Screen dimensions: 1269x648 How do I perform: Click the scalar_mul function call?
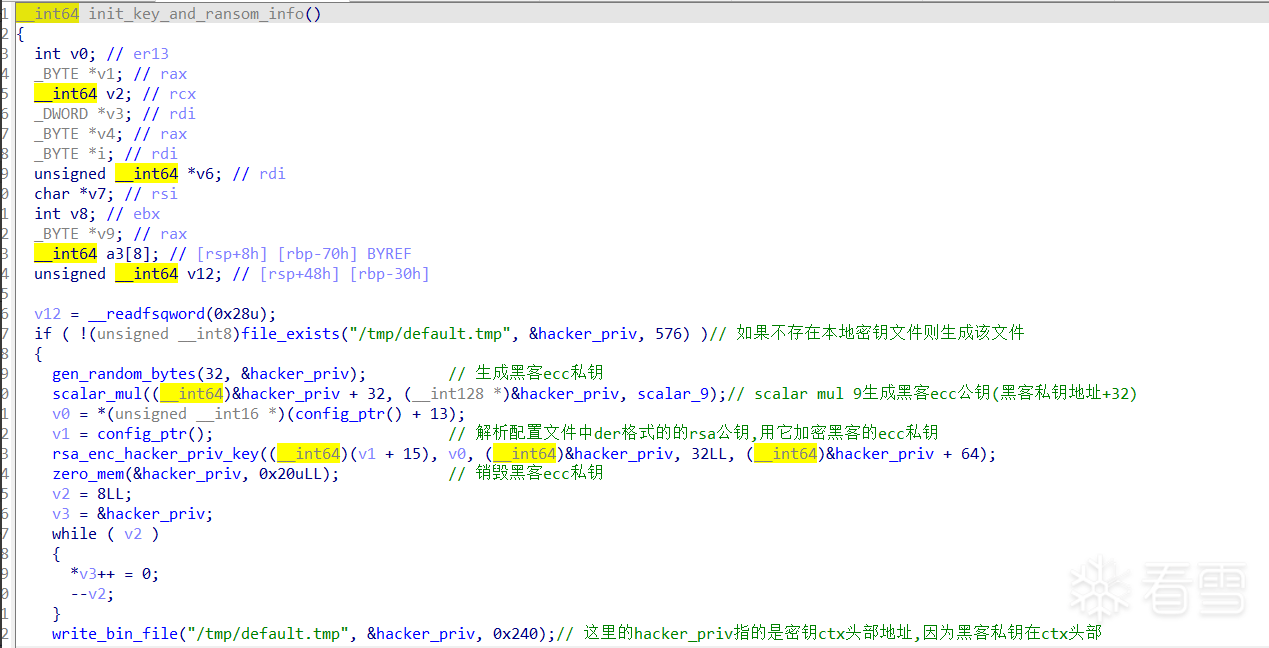97,394
